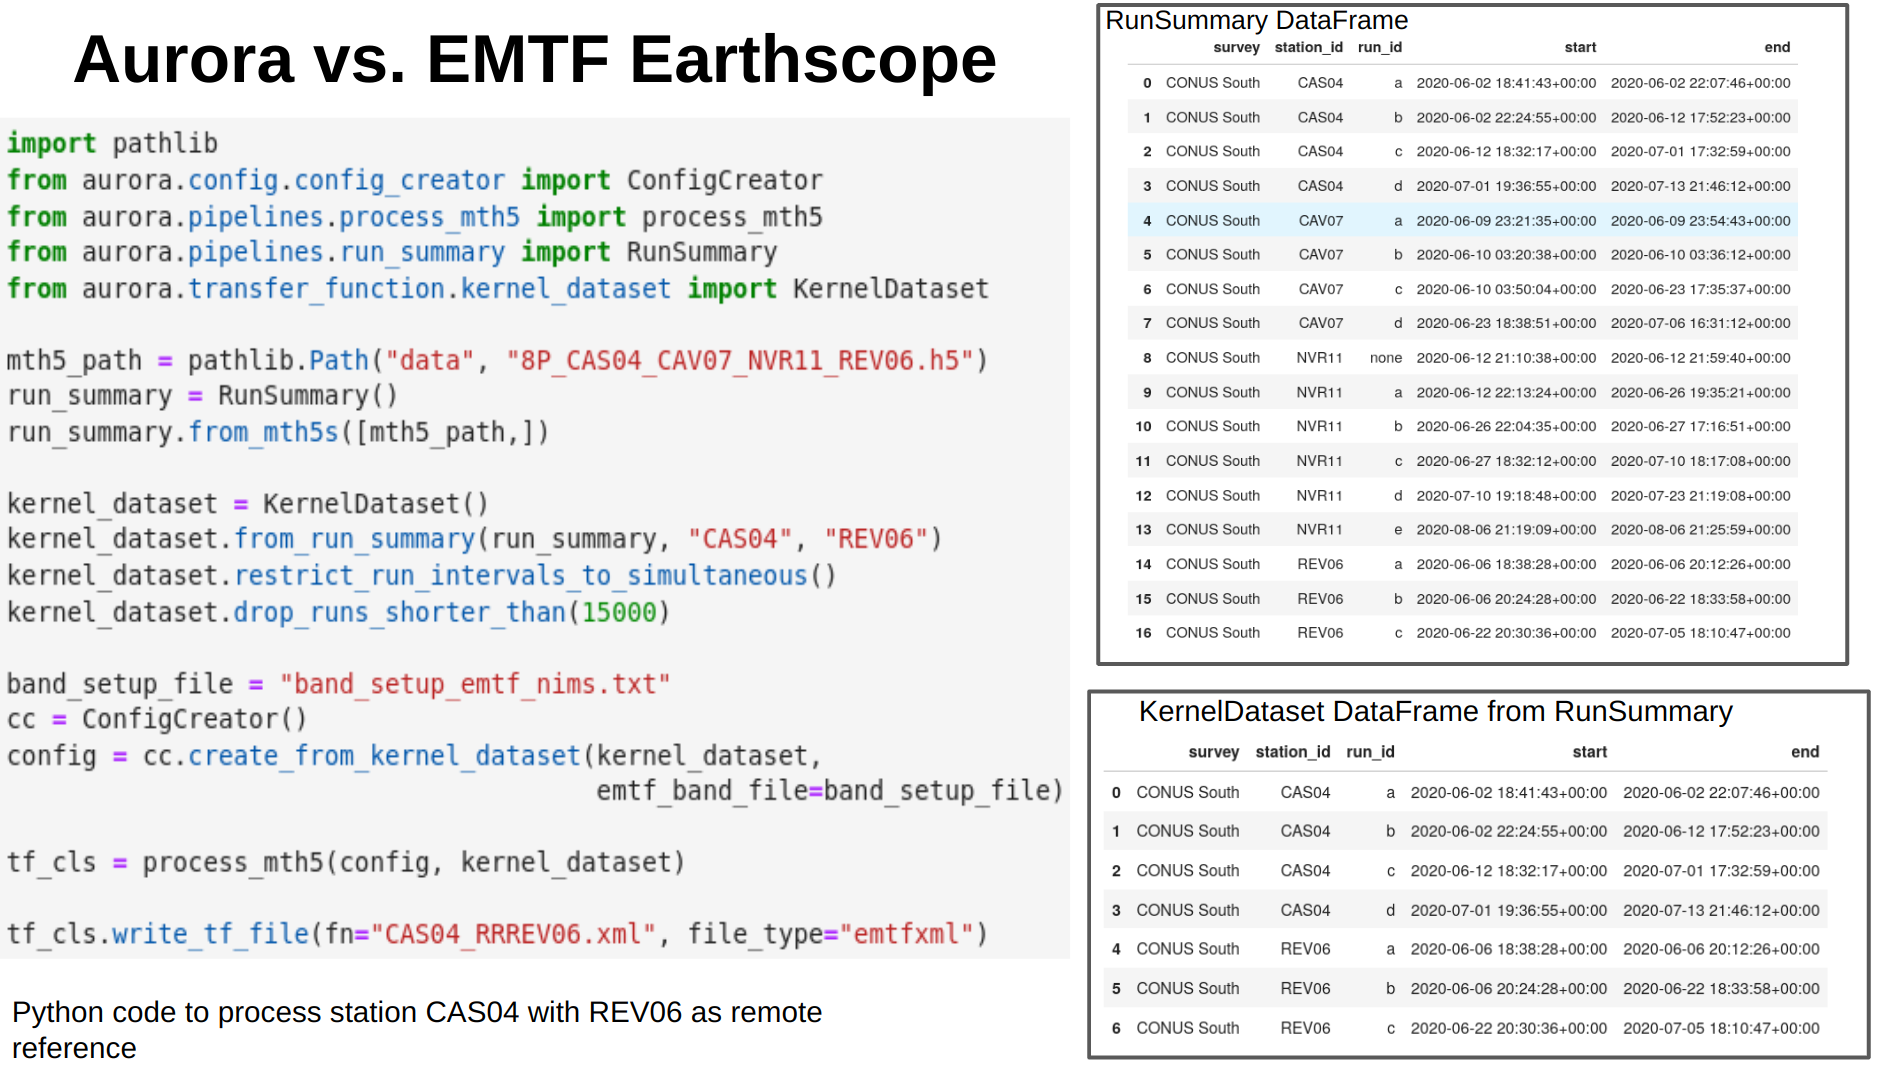Click the 'import pathlib' code line
The width and height of the screenshot is (1903, 1066).
click(112, 144)
